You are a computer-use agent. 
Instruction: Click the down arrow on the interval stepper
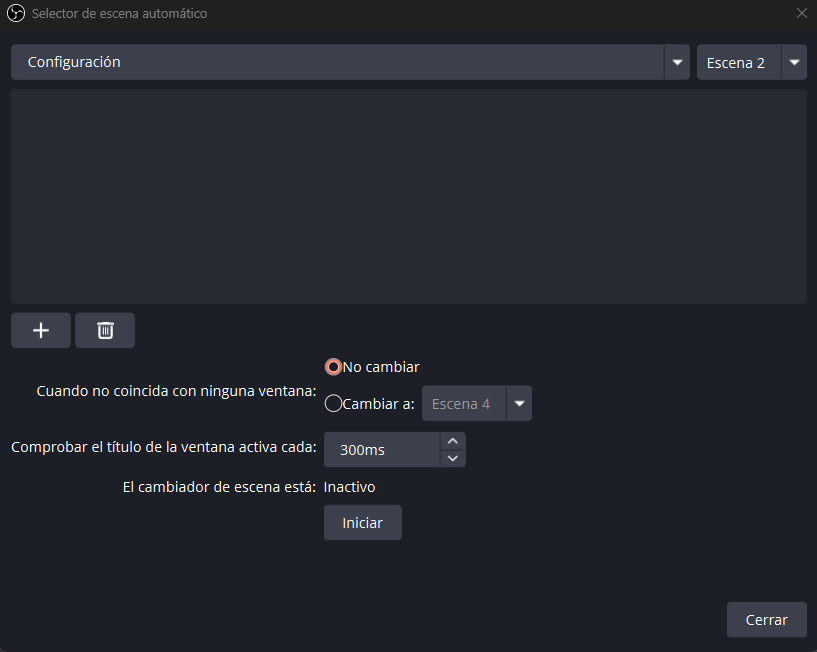click(x=452, y=458)
